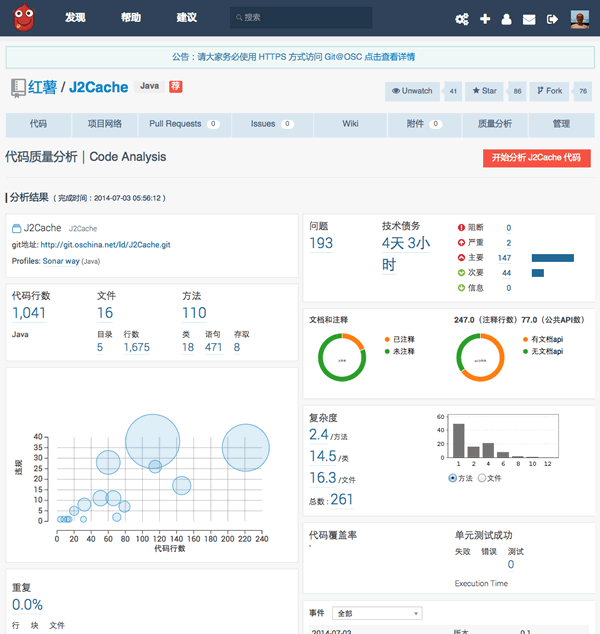Click the minor issues blue bar
The width and height of the screenshot is (600, 634).
(x=538, y=273)
